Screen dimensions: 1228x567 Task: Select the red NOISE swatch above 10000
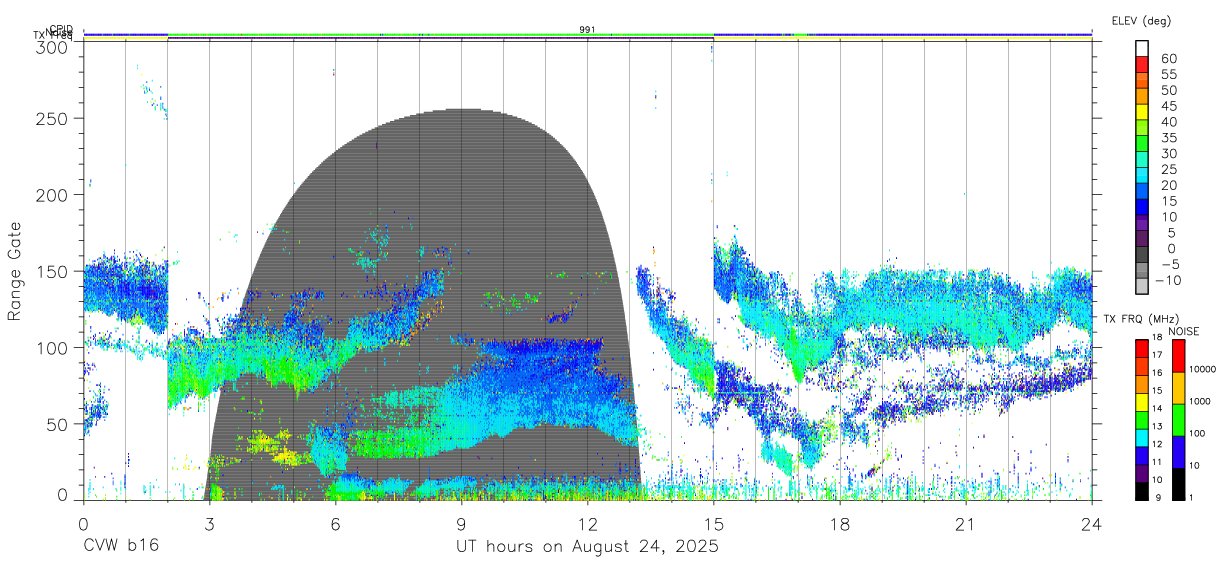1177,354
